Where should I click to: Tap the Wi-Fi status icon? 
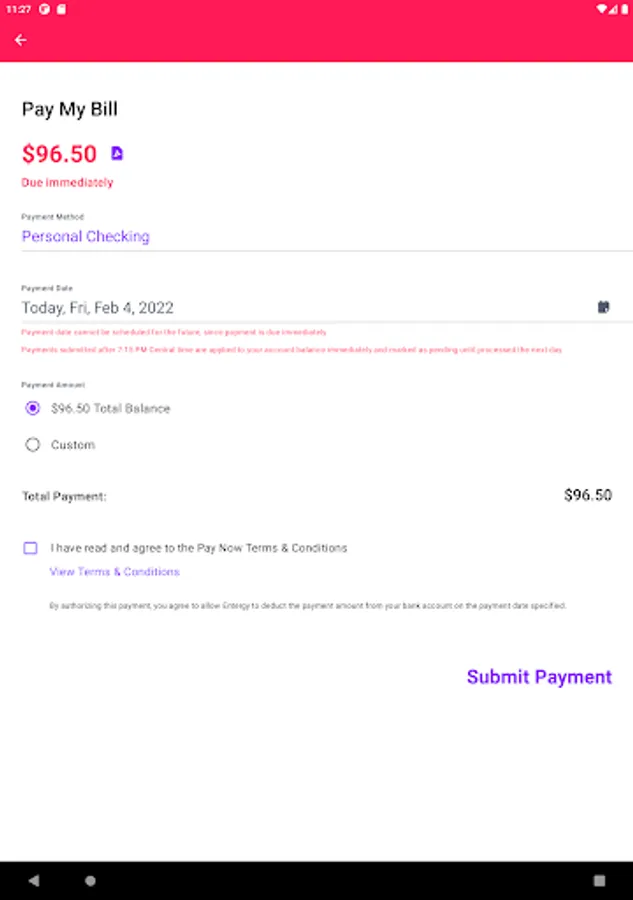coord(602,9)
